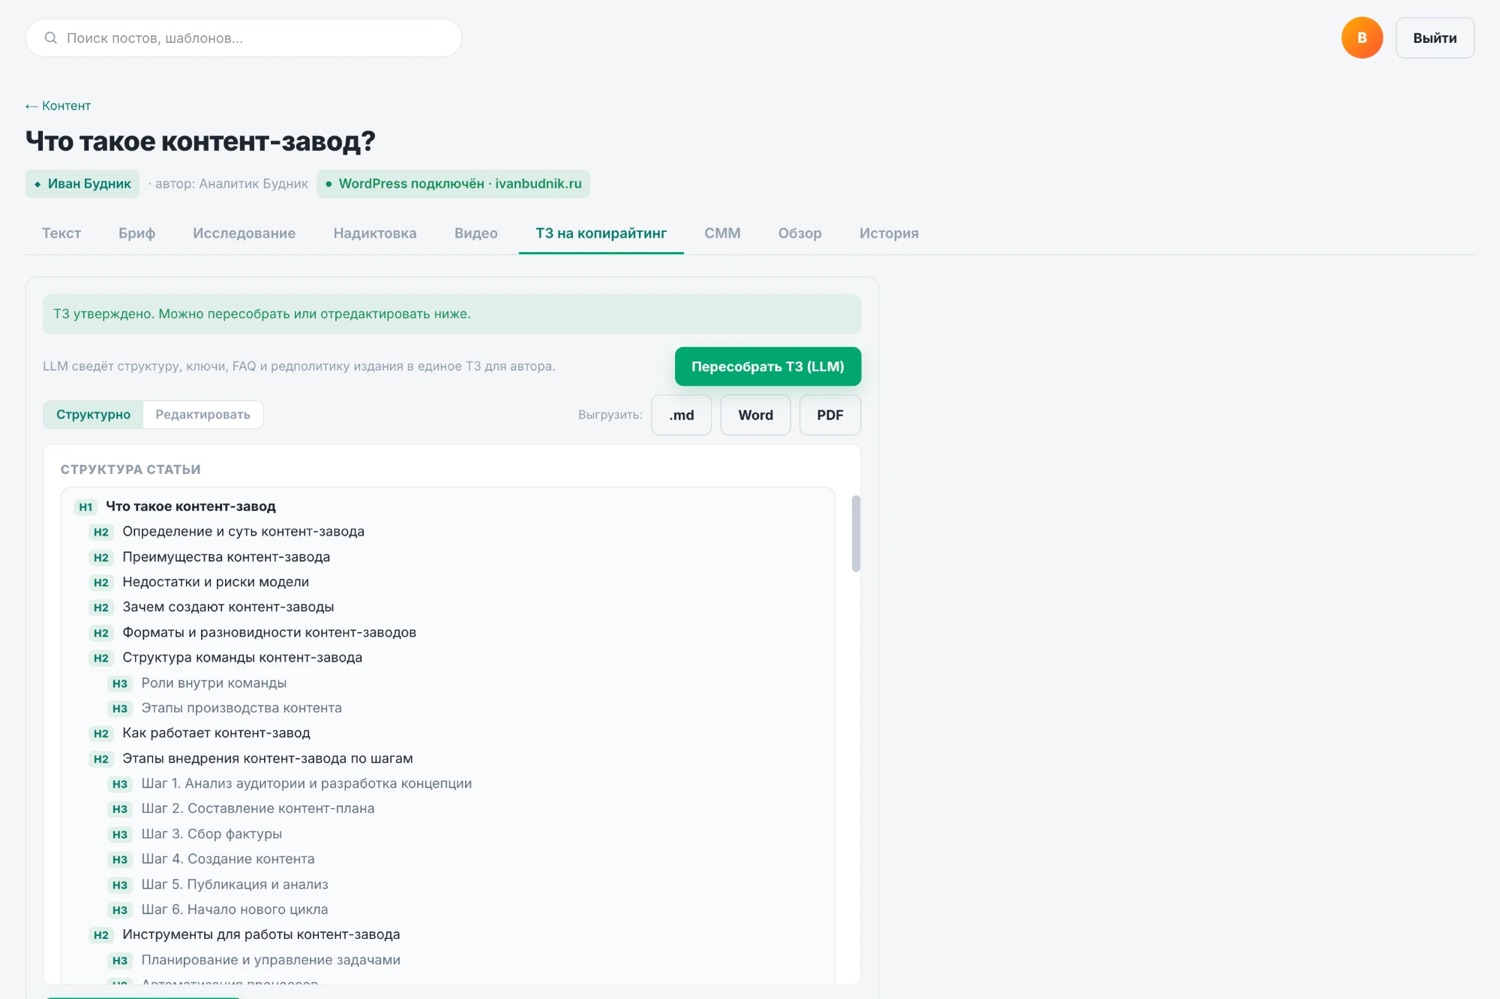The image size is (1500, 999).
Task: Click Пересобрать ТЗ (LLM) button
Action: point(768,366)
